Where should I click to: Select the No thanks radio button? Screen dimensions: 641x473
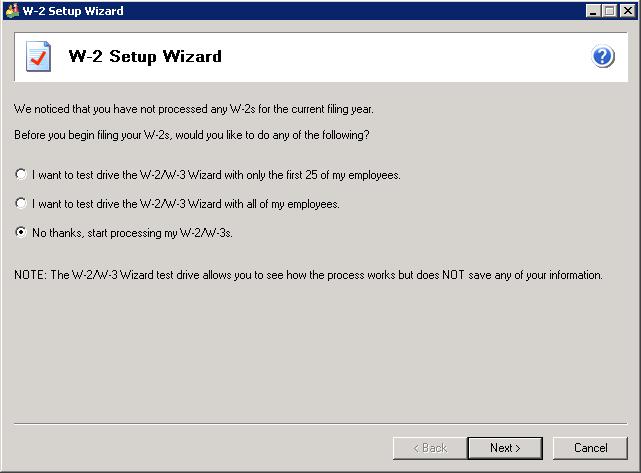[x=22, y=233]
